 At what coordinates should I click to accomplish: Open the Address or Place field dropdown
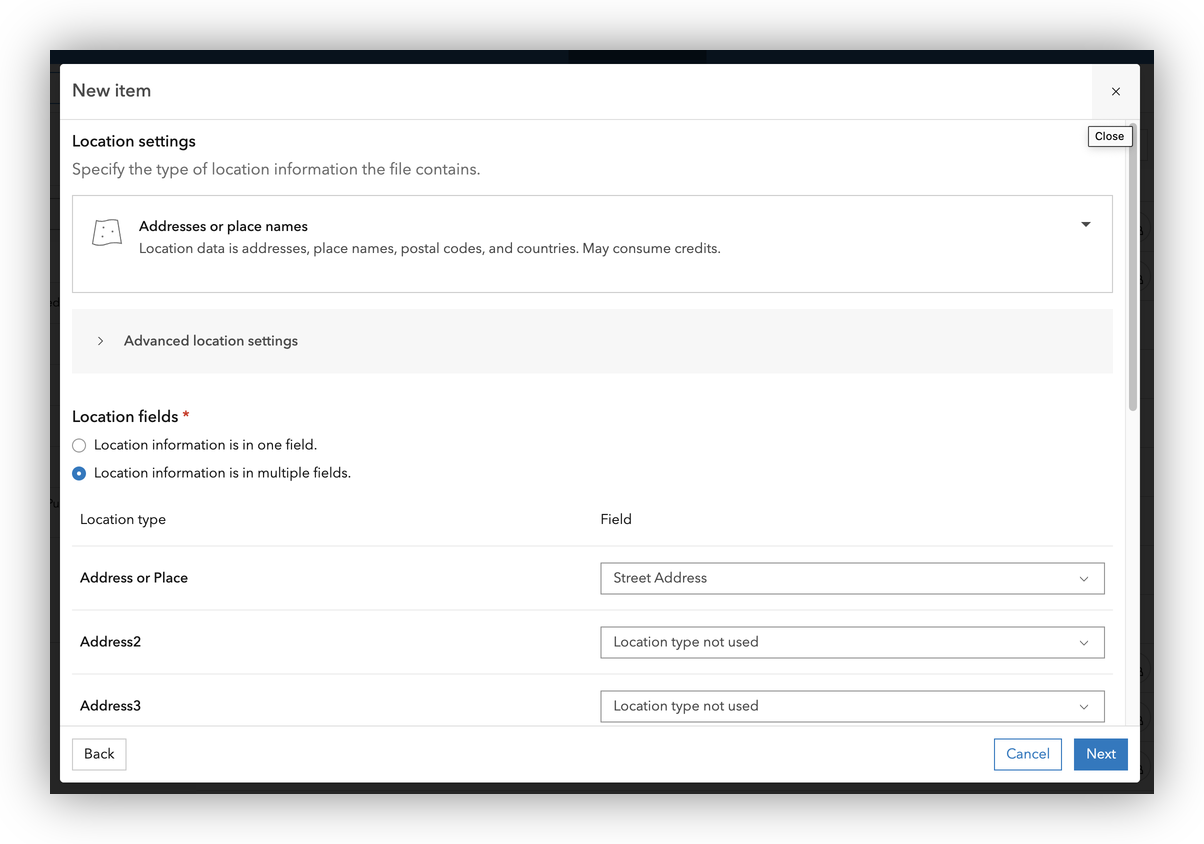(851, 578)
